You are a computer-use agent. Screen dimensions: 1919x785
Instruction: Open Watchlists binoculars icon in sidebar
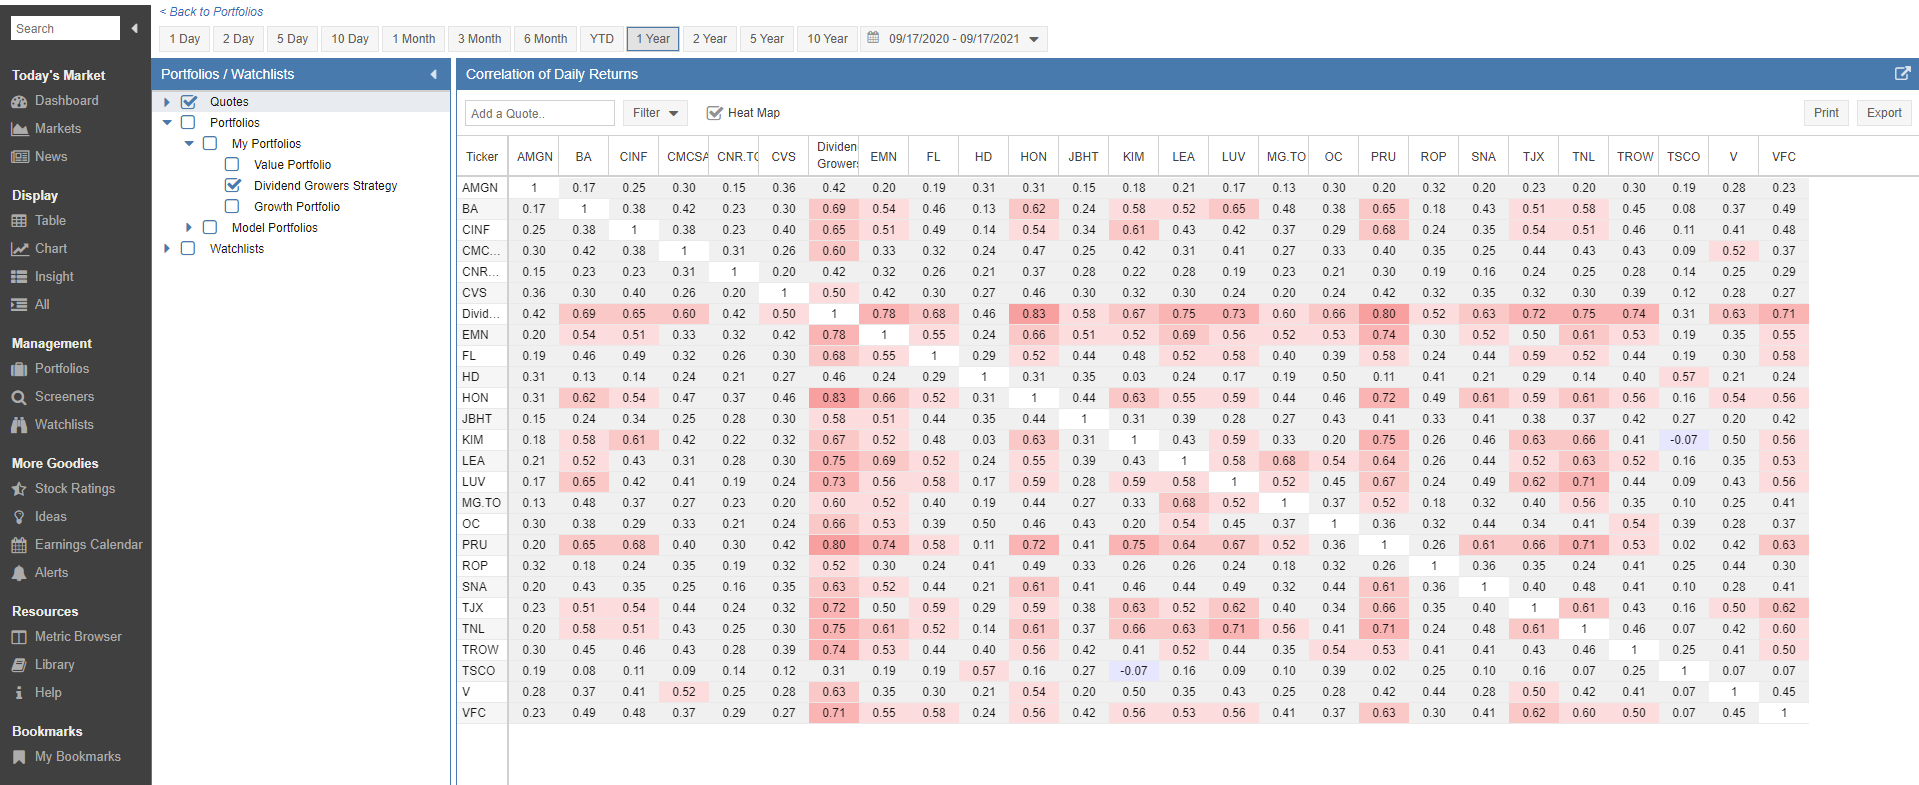[x=19, y=425]
